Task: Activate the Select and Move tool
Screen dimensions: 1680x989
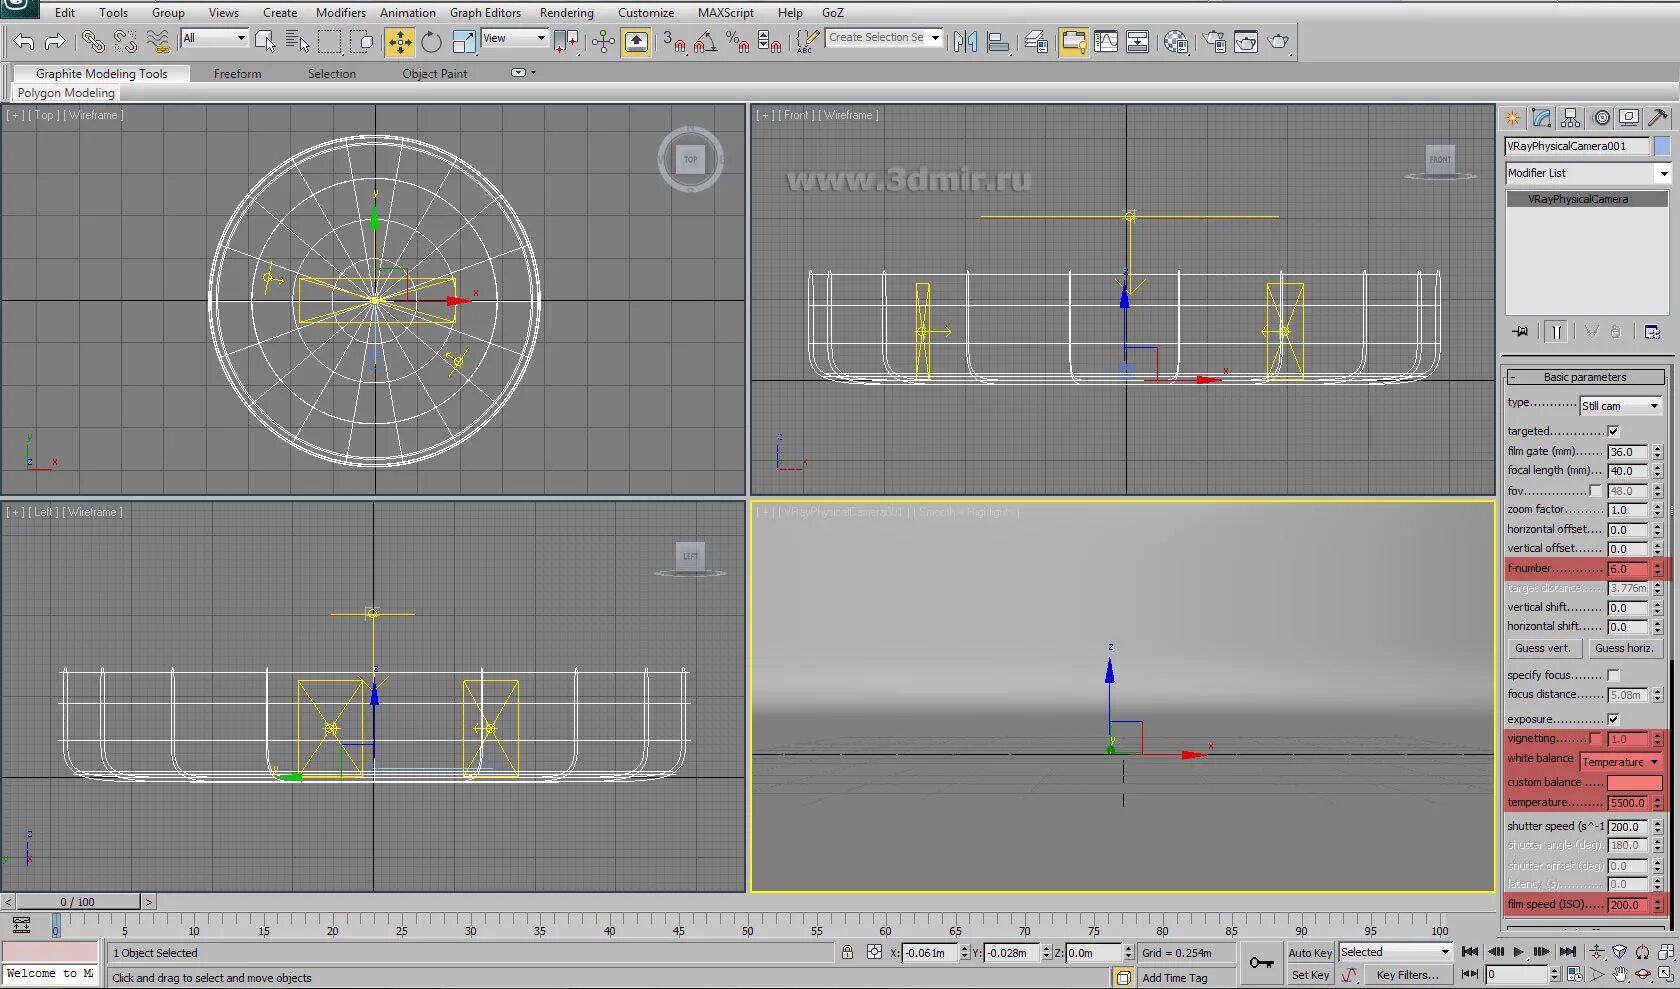Action: (399, 41)
